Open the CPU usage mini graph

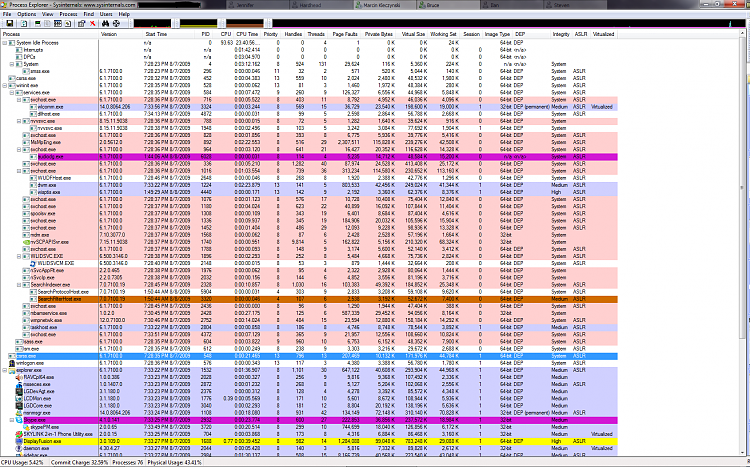point(152,23)
